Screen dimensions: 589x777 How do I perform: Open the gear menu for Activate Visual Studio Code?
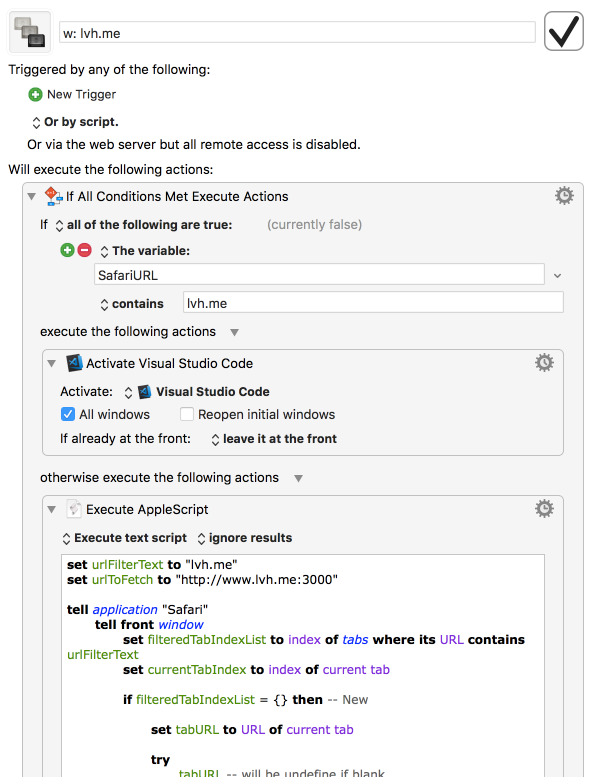[x=544, y=363]
